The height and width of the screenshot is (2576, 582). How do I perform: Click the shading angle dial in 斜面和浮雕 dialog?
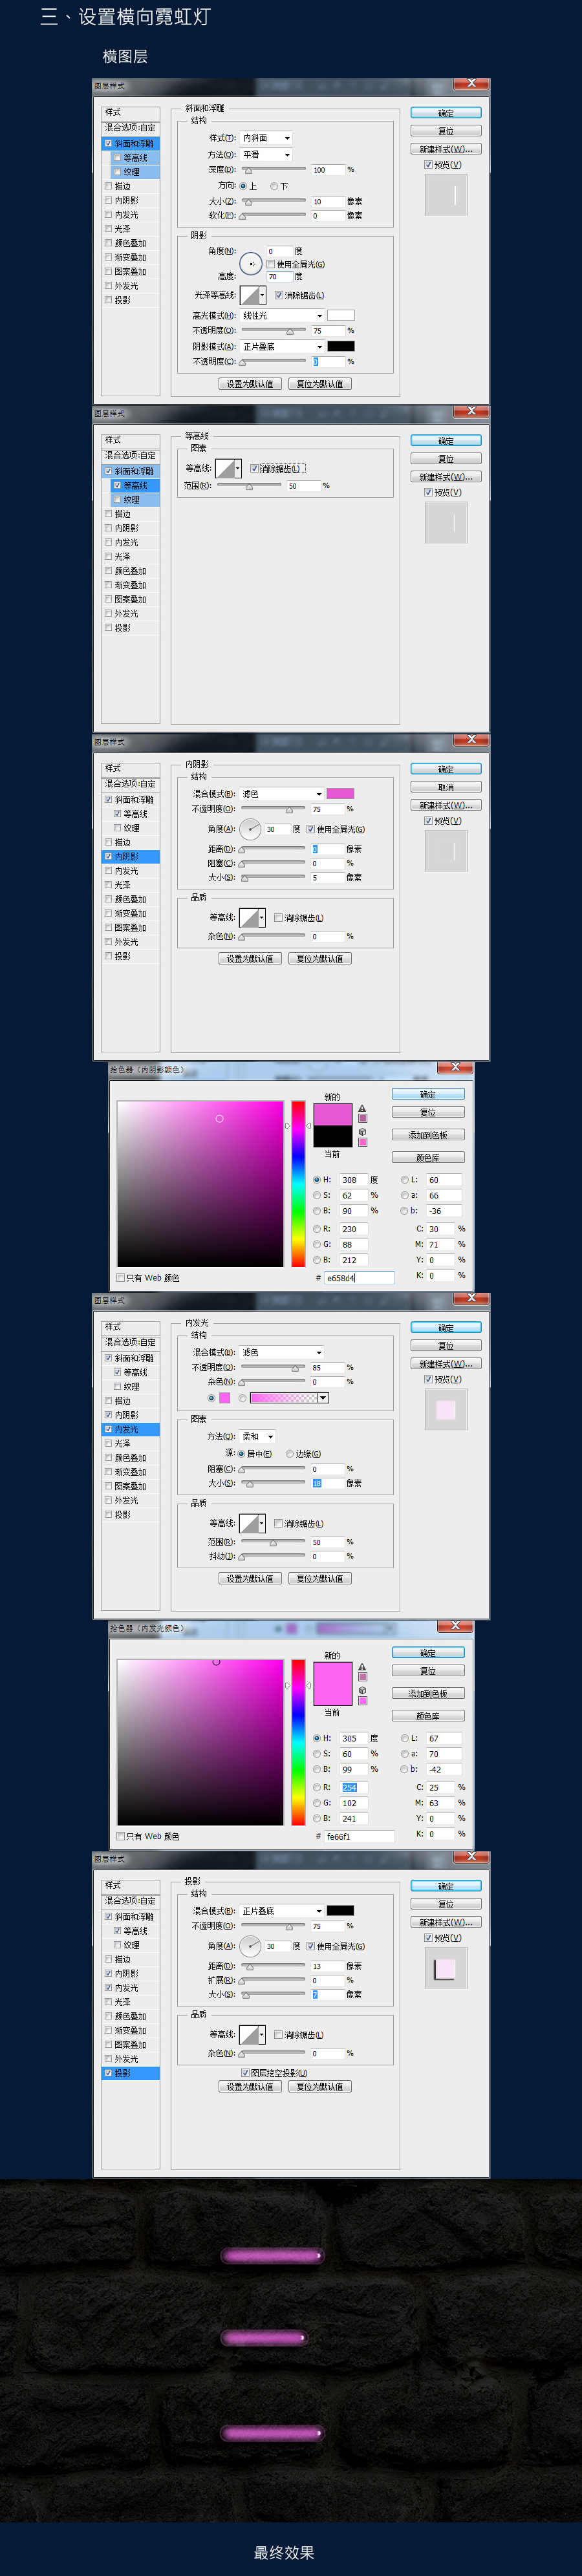(250, 264)
